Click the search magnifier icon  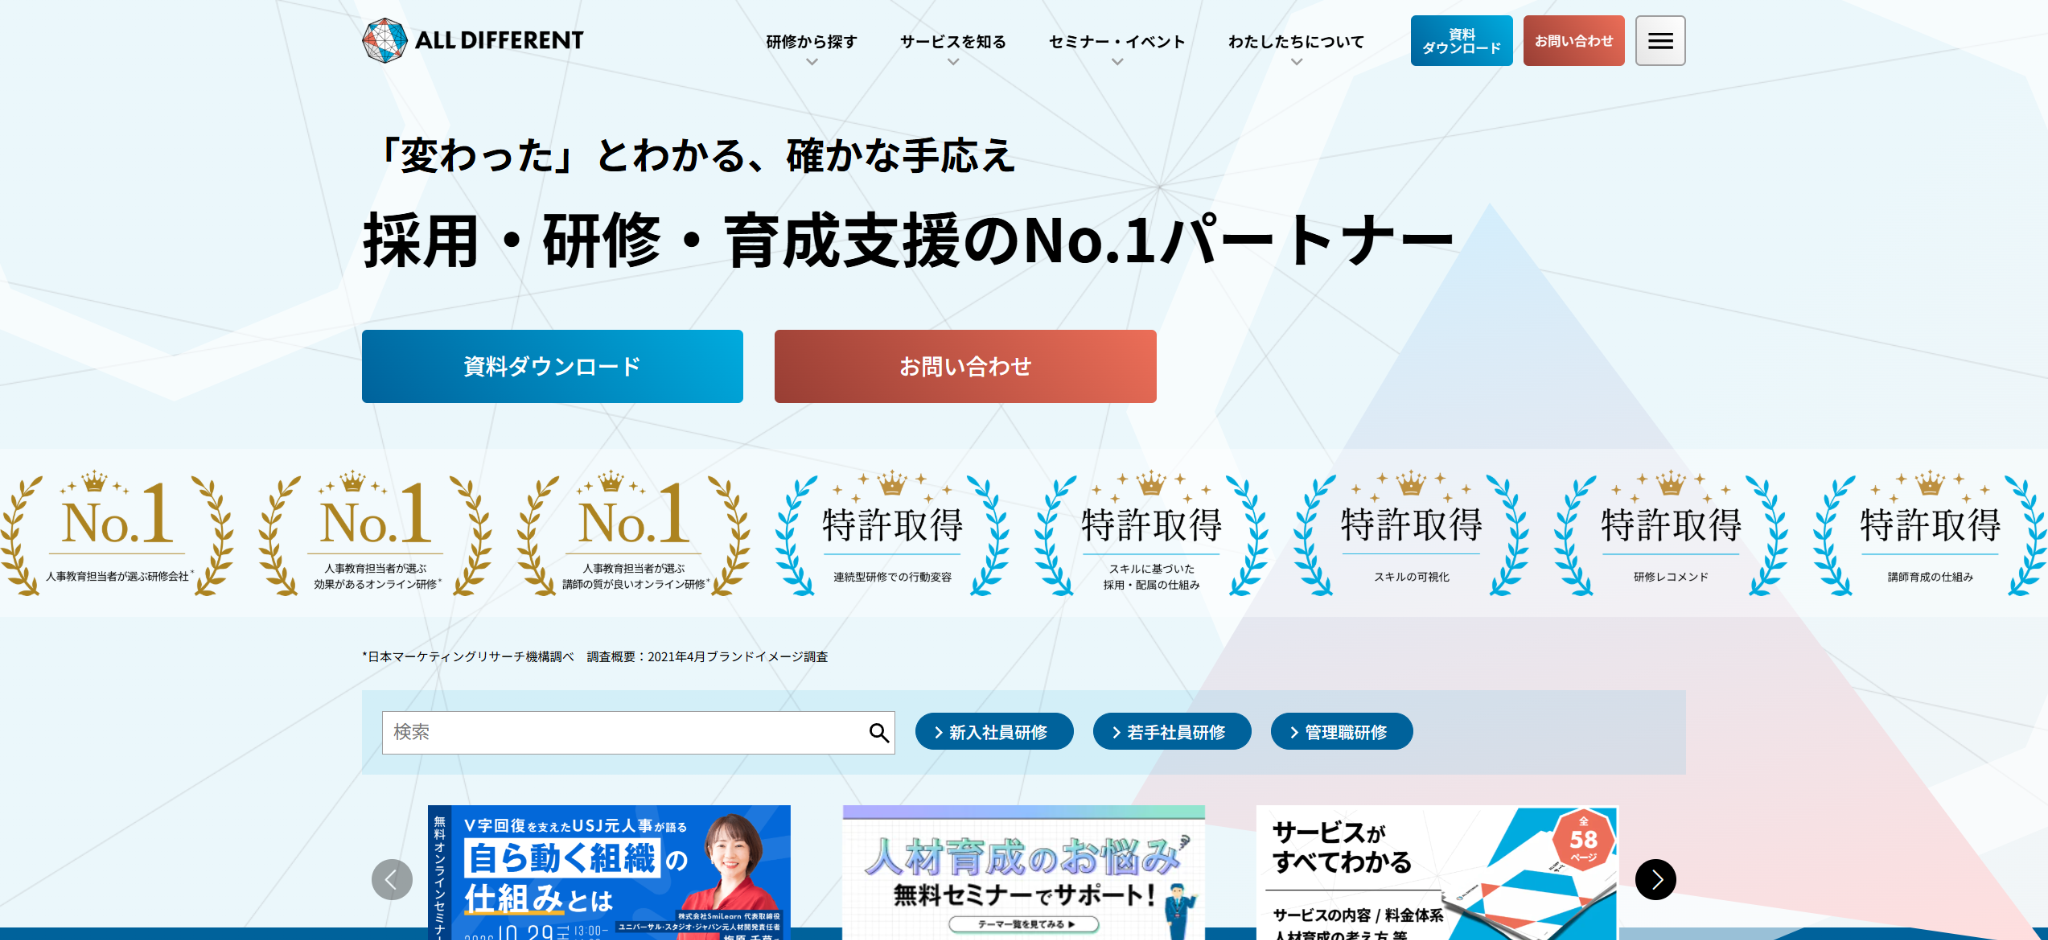[x=879, y=733]
